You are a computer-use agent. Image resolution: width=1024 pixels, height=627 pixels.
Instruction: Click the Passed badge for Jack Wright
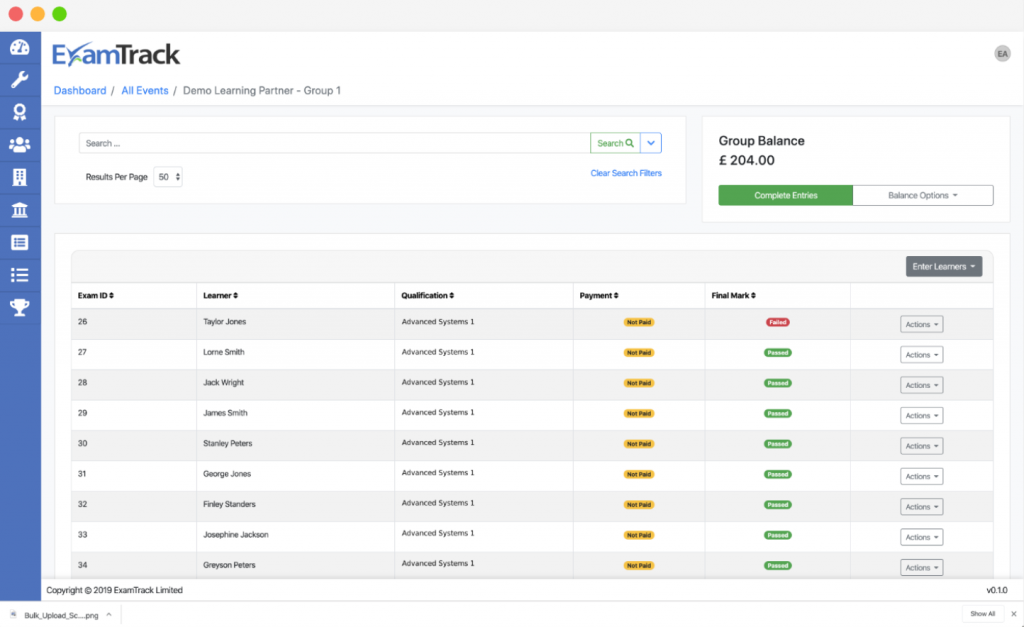coord(777,383)
